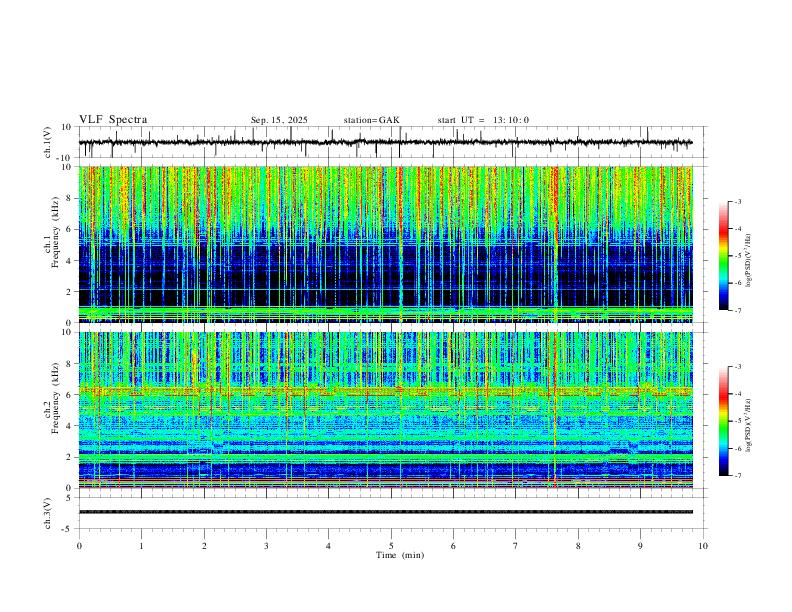Image resolution: width=792 pixels, height=612 pixels.
Task: Click the "Time (min)" axis title
Action: [x=400, y=555]
